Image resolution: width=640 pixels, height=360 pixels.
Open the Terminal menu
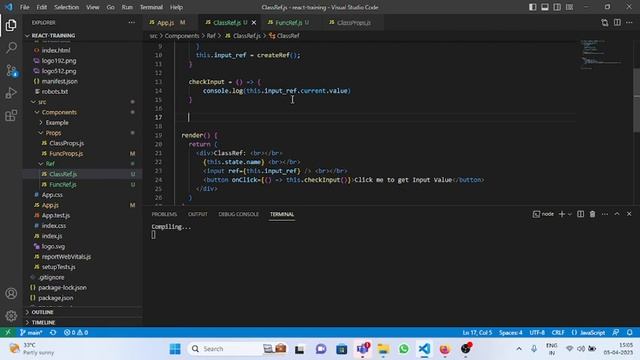tap(151, 7)
